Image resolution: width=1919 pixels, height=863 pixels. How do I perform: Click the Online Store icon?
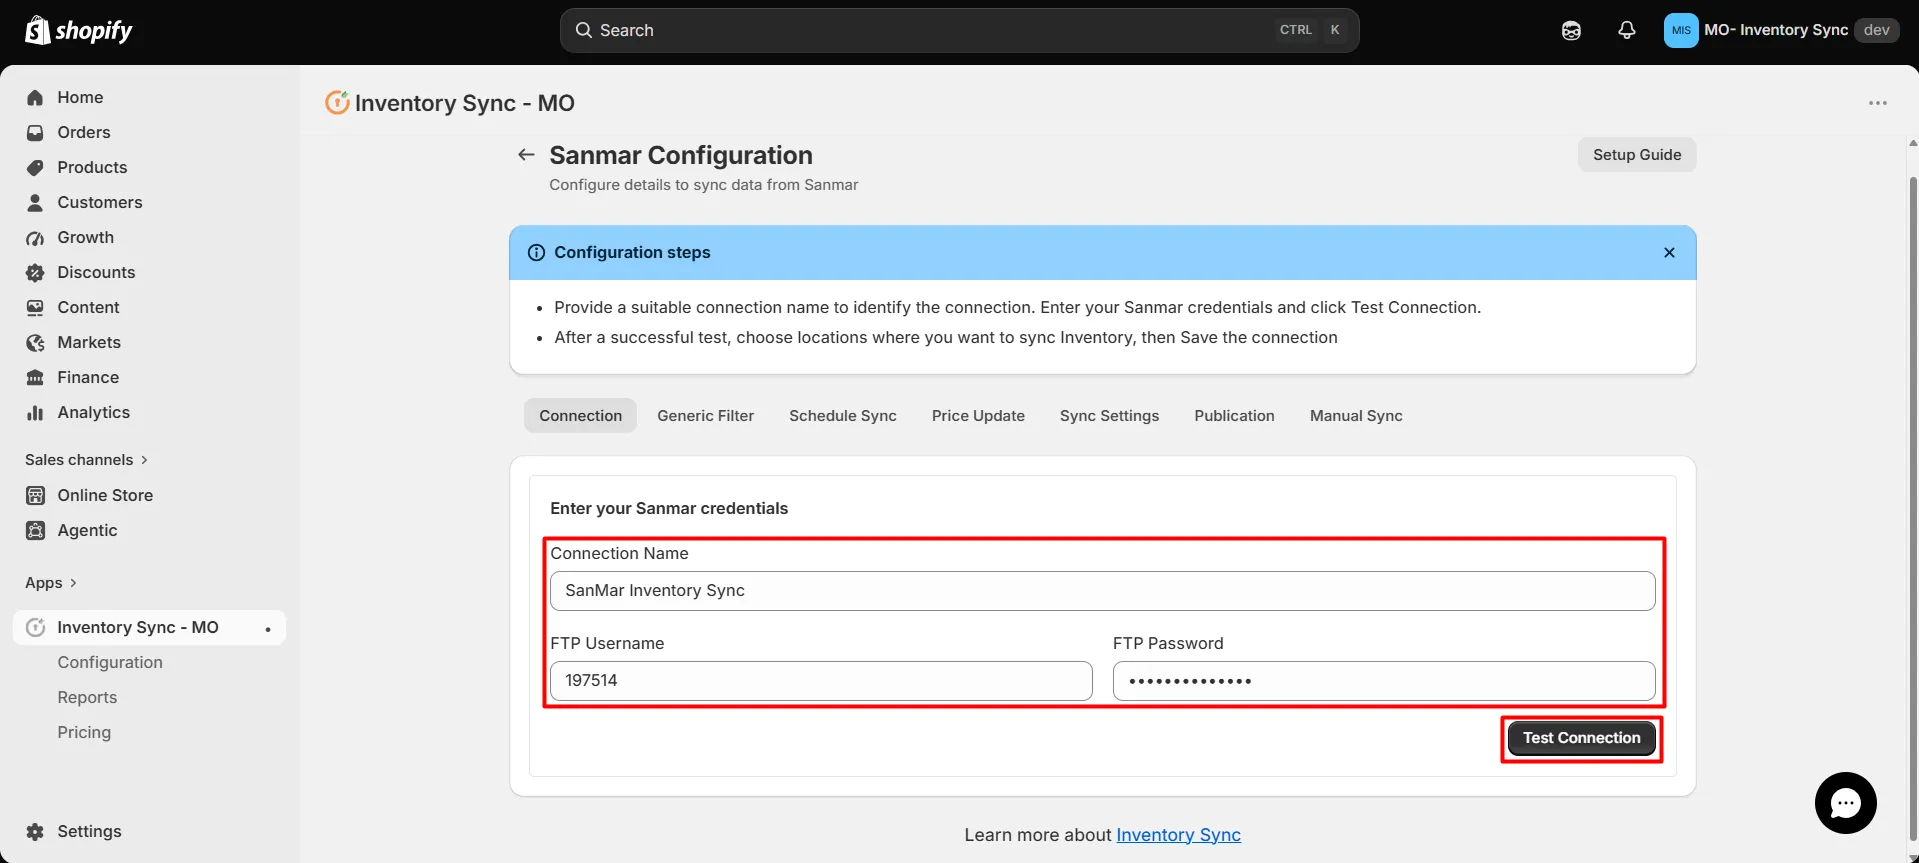(35, 495)
